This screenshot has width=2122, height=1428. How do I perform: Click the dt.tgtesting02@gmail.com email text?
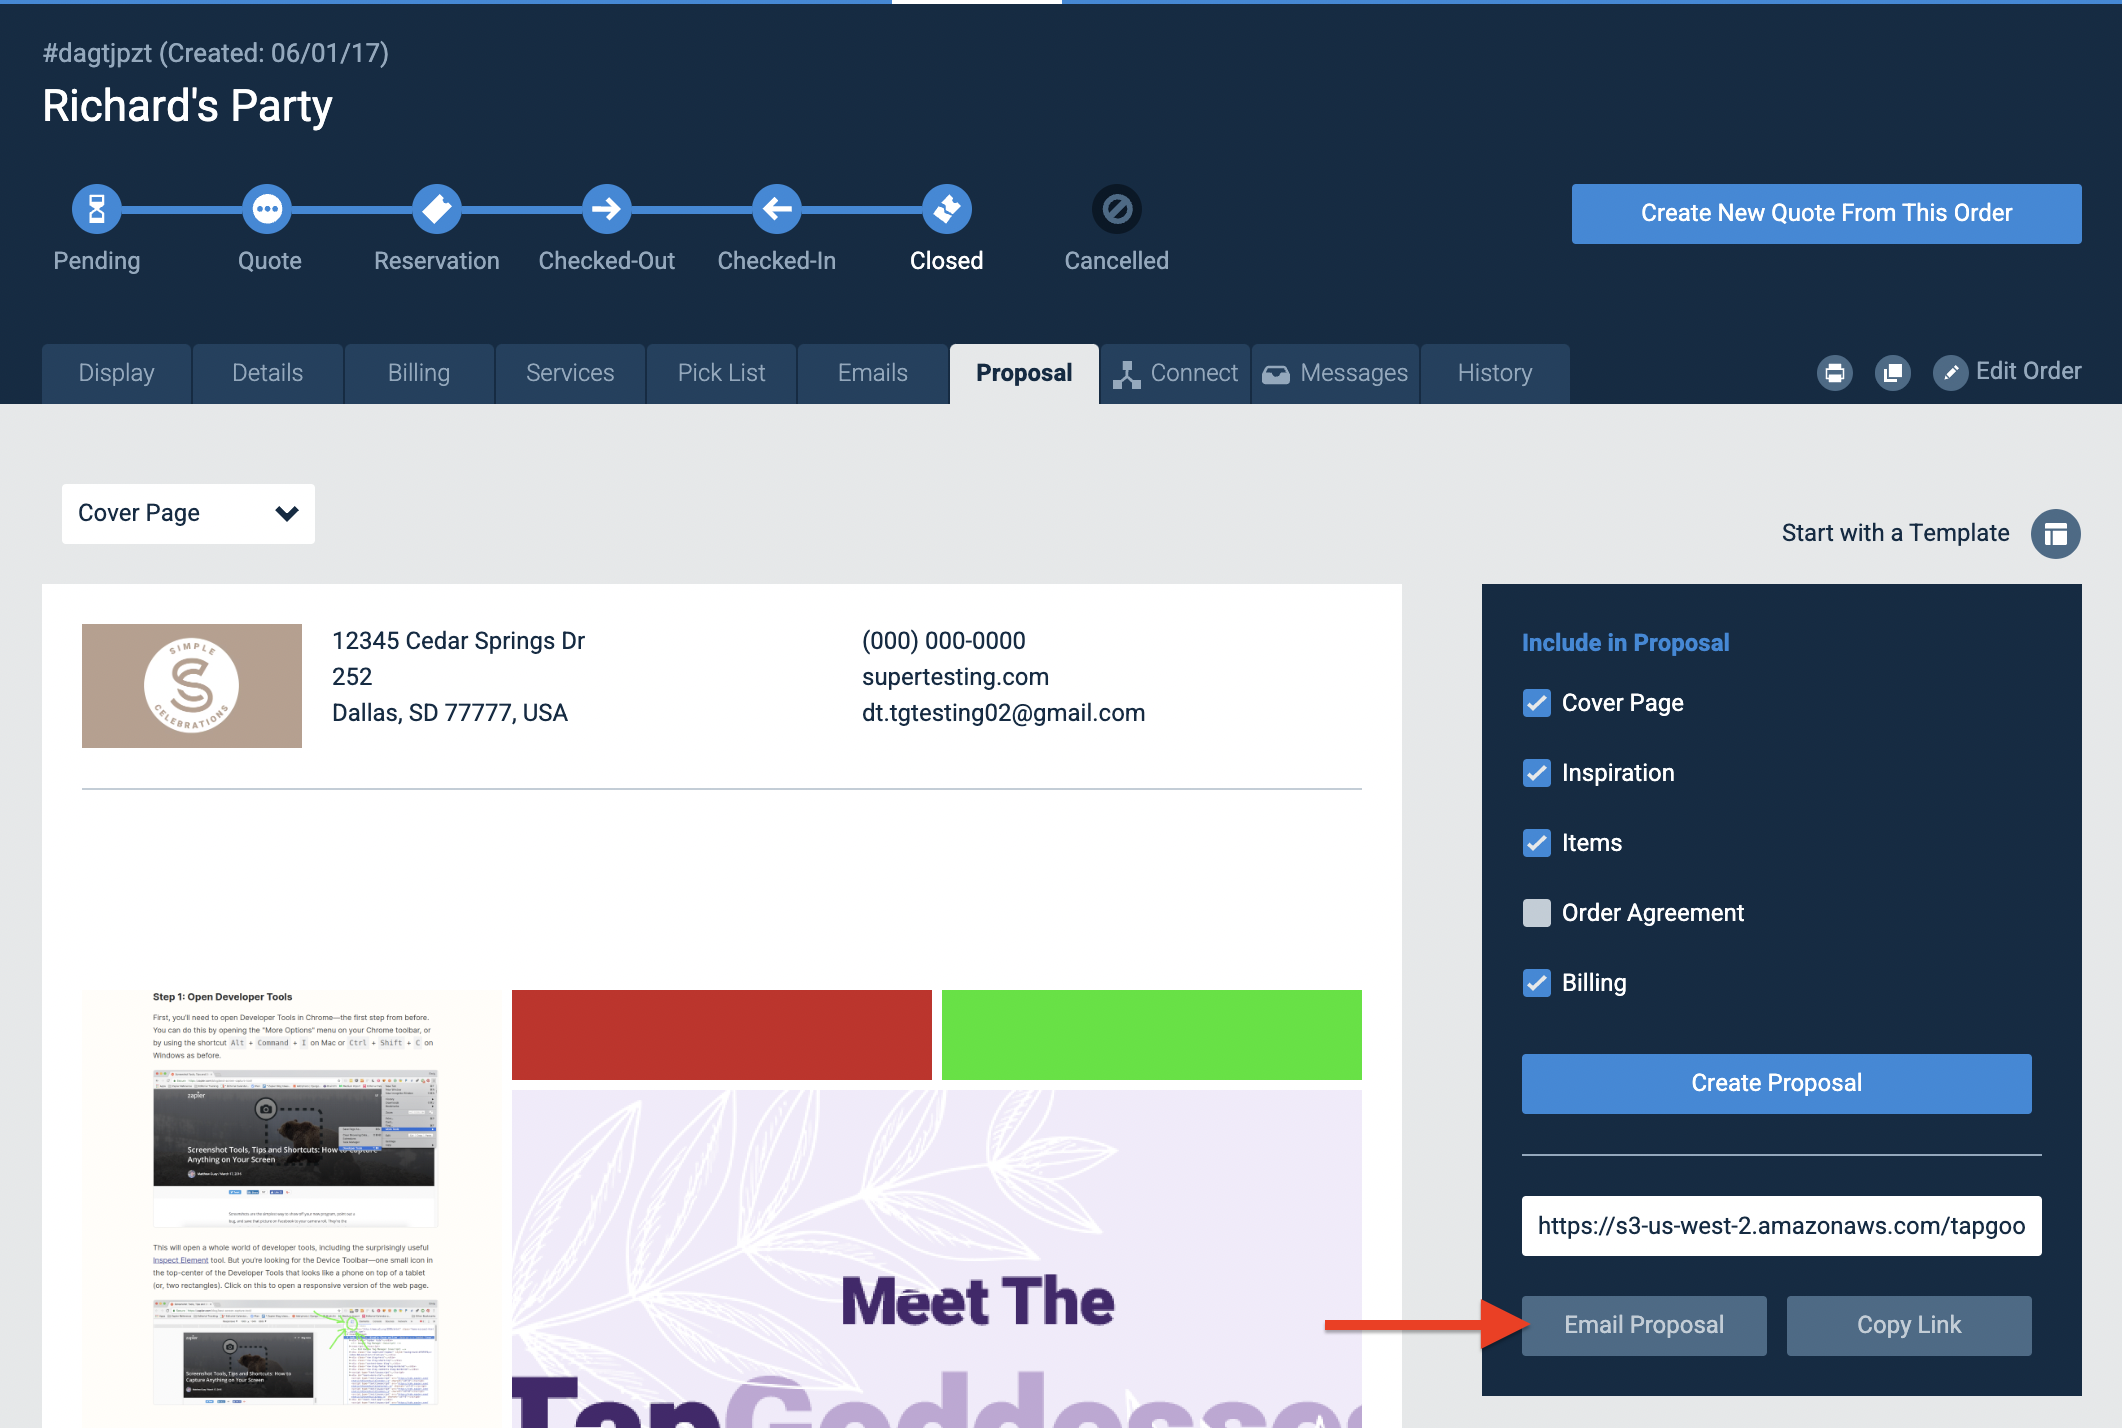[x=1003, y=713]
